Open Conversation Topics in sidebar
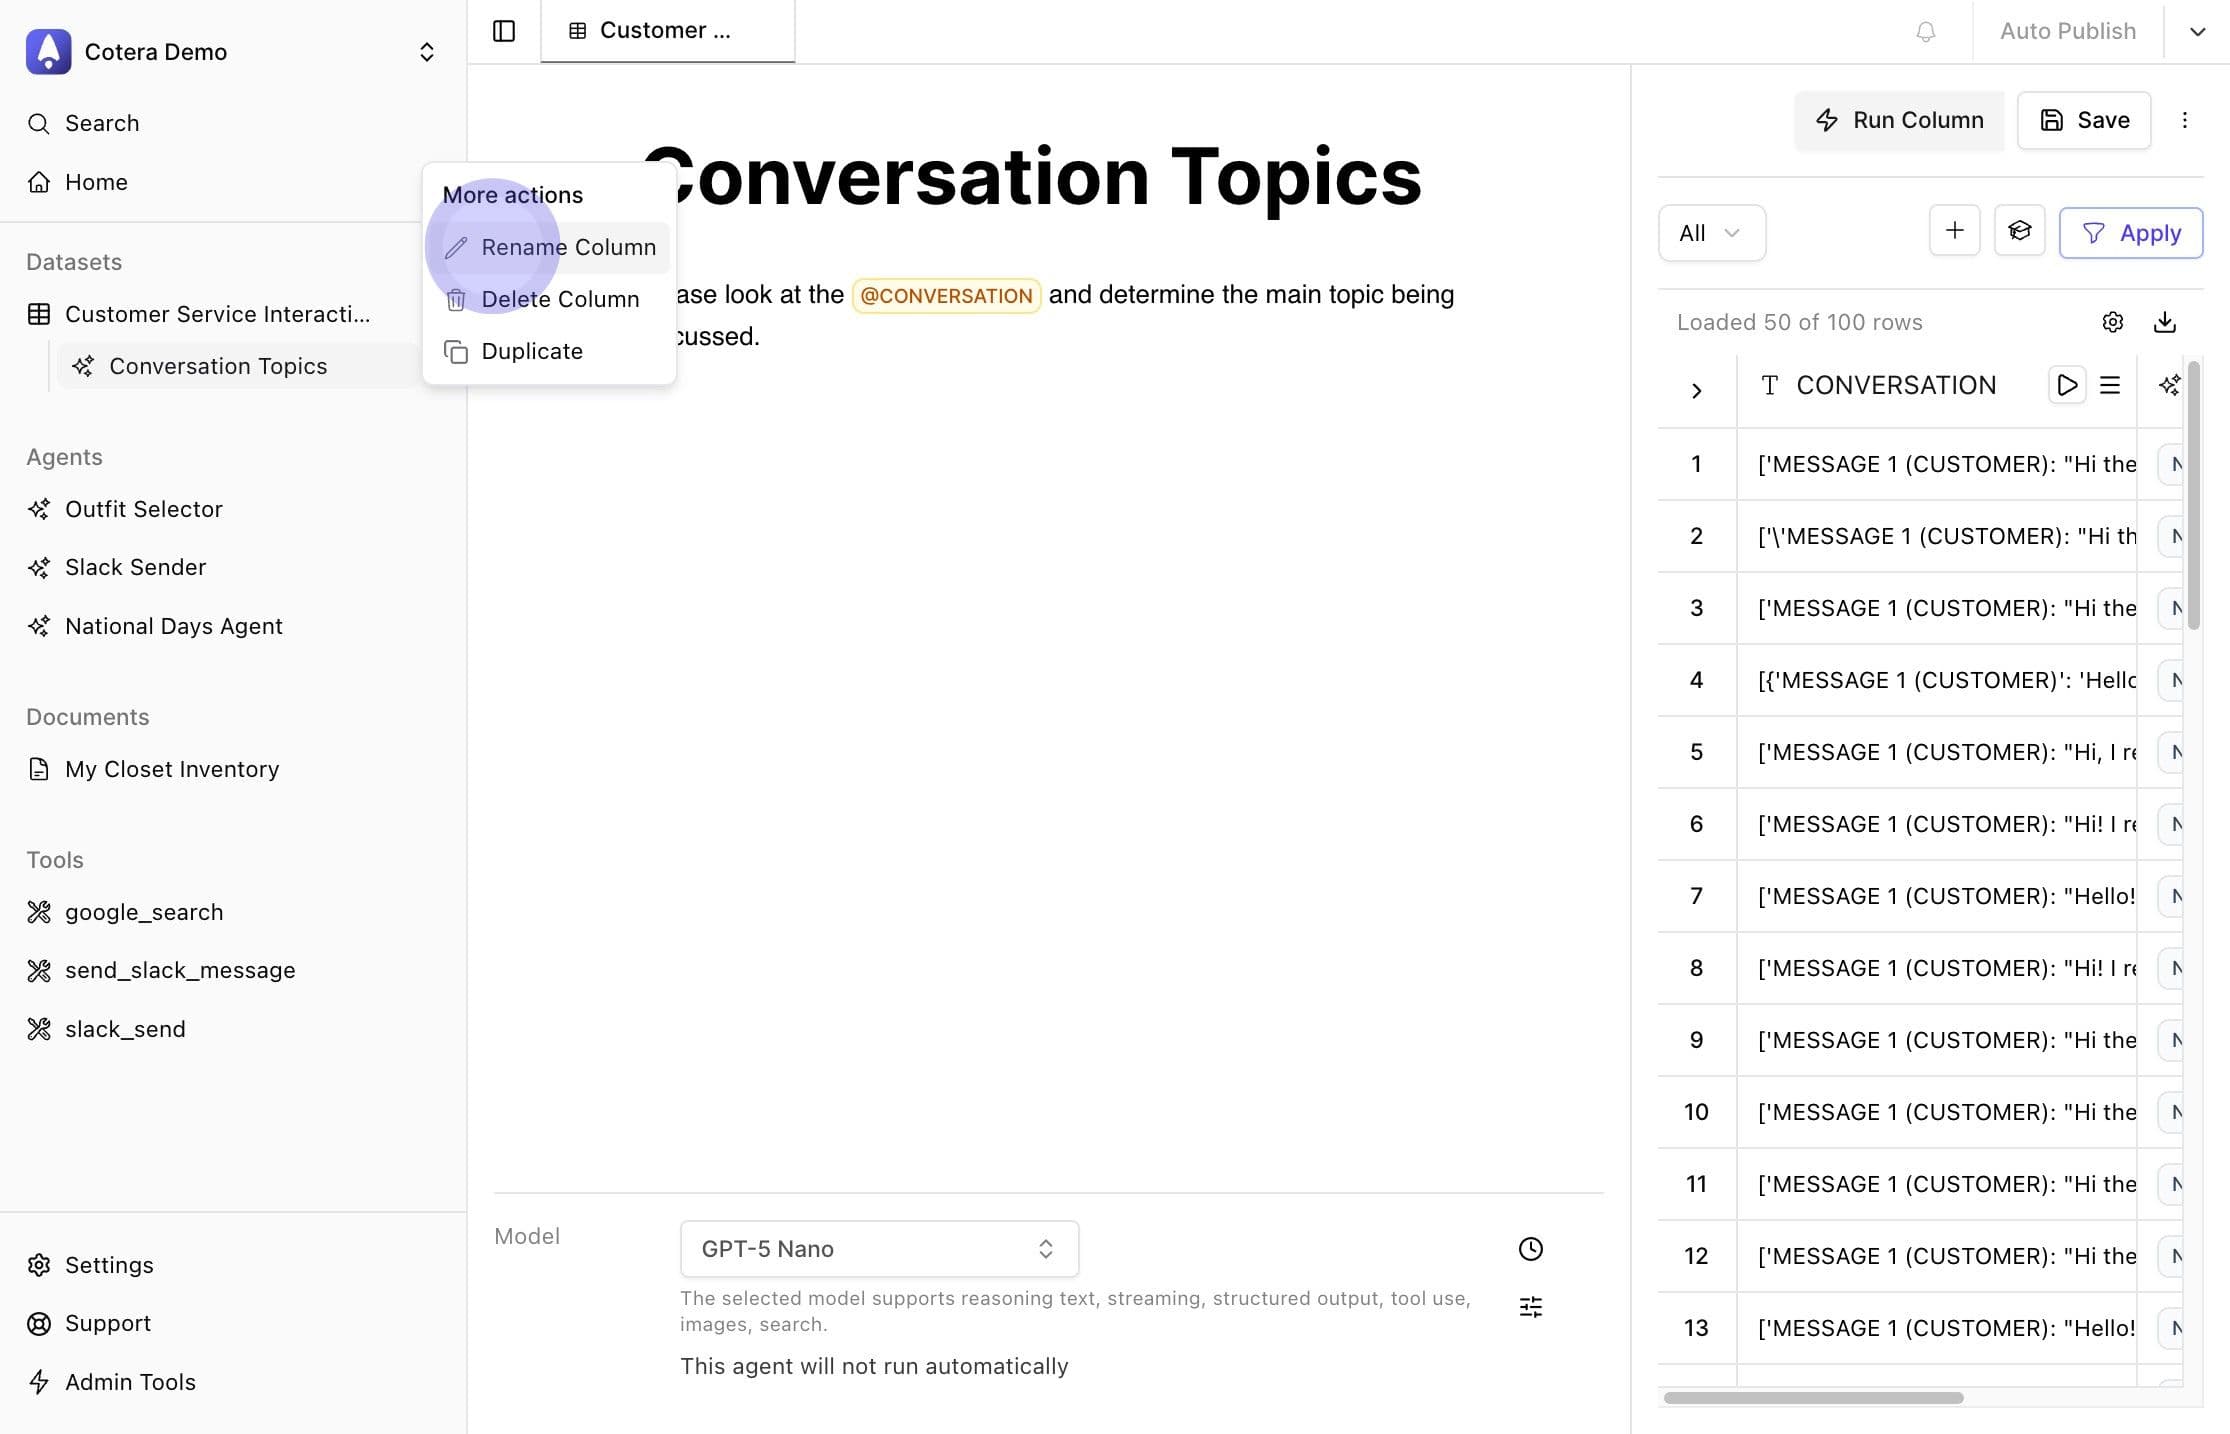This screenshot has height=1434, width=2230. [218, 366]
